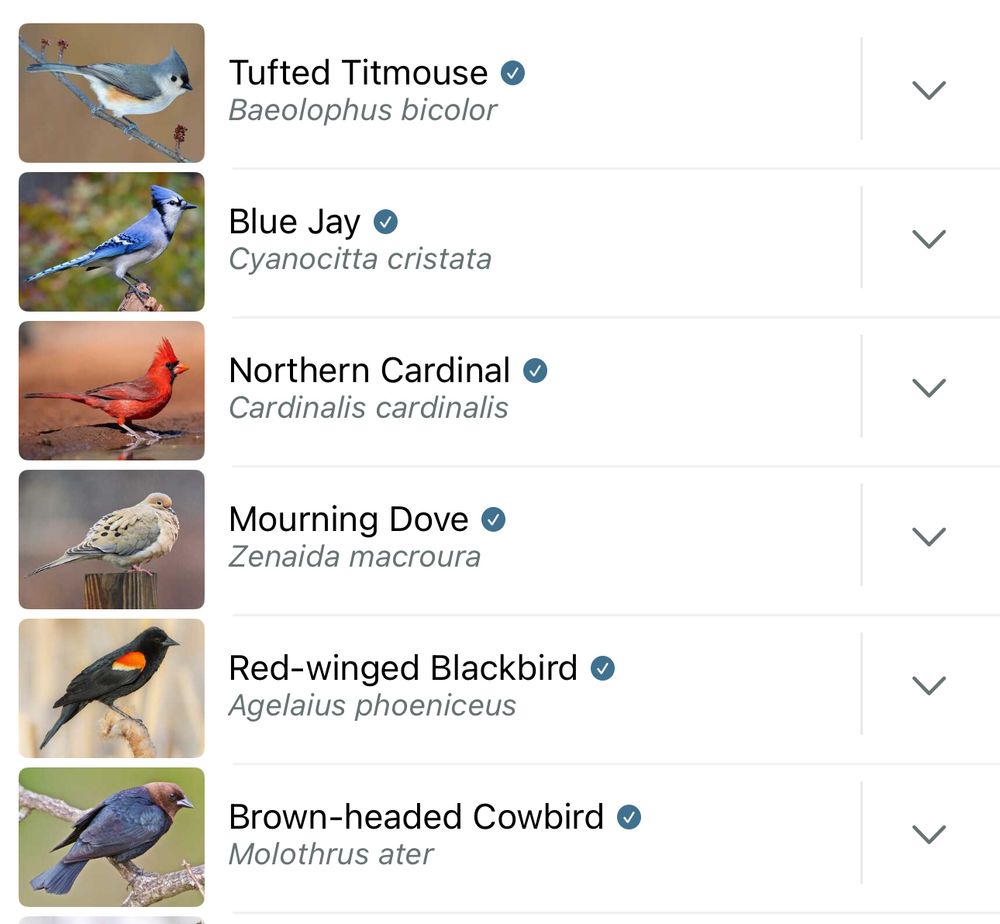Tap the scientific name Cyanocitta cristata
Screen dimensions: 1000x924
(360, 260)
